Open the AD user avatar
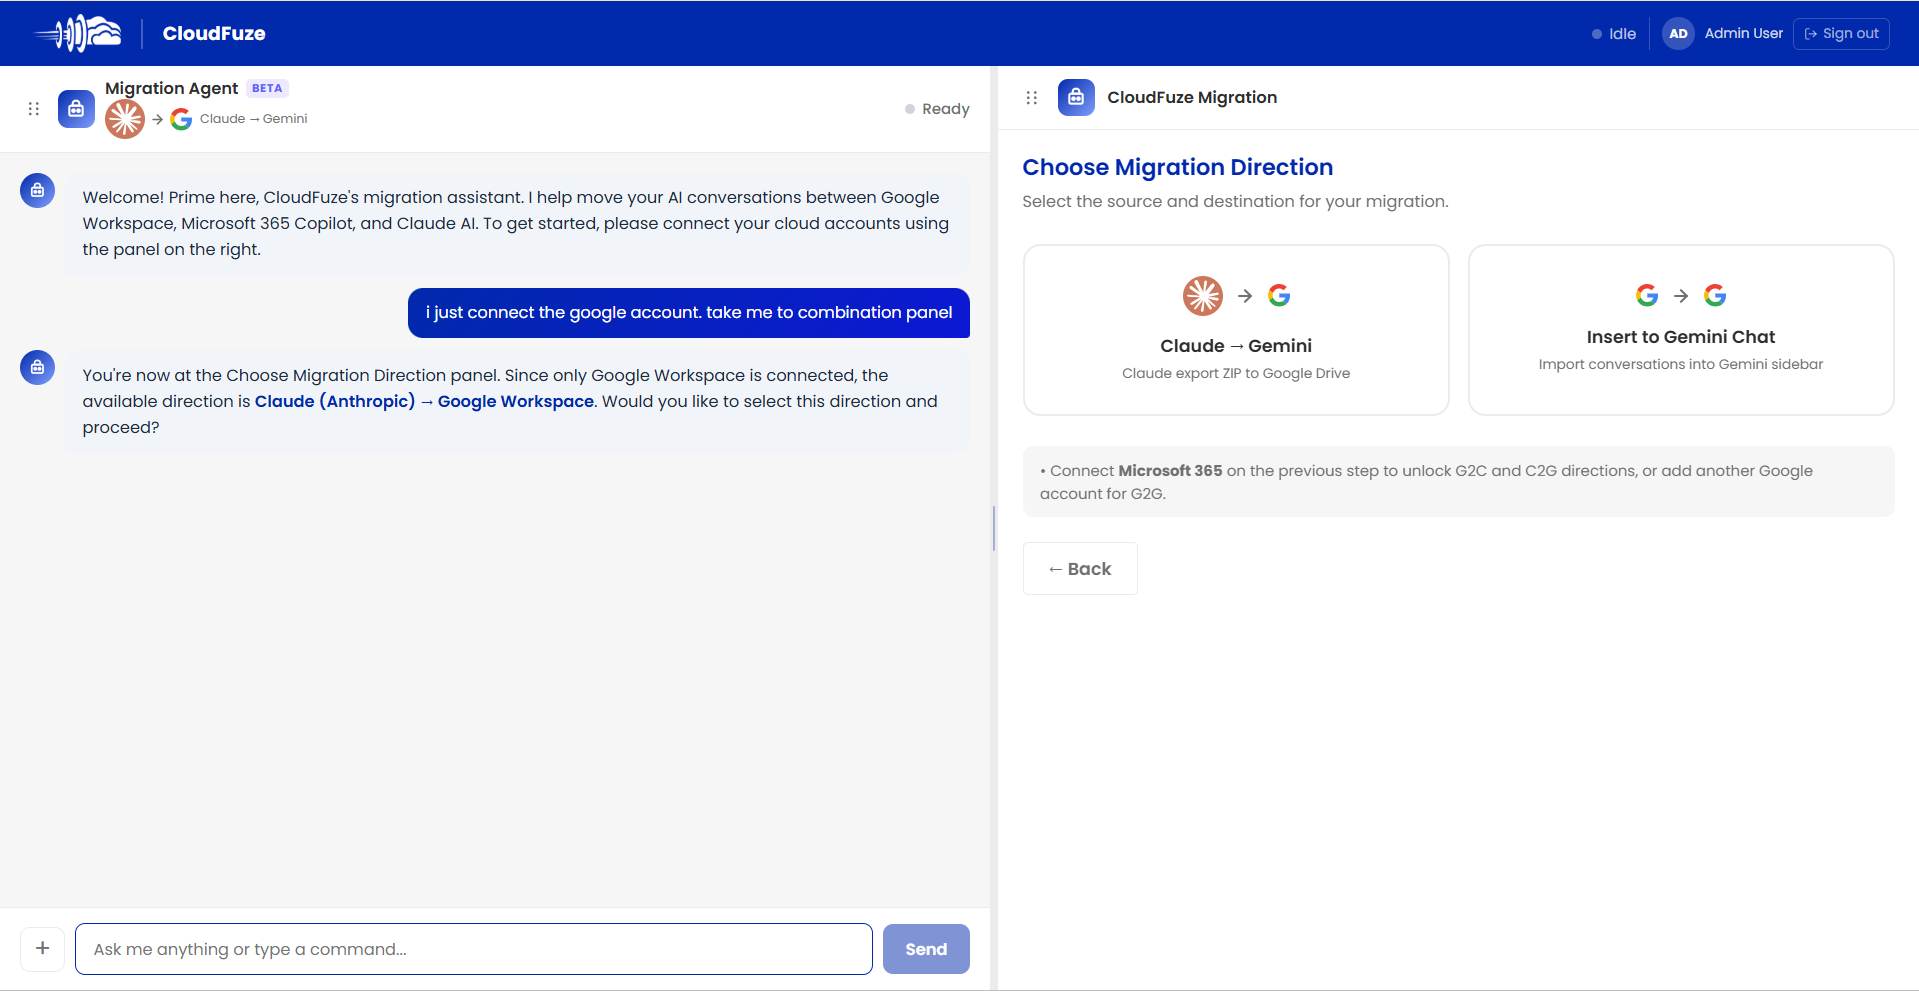This screenshot has height=991, width=1919. 1678,33
